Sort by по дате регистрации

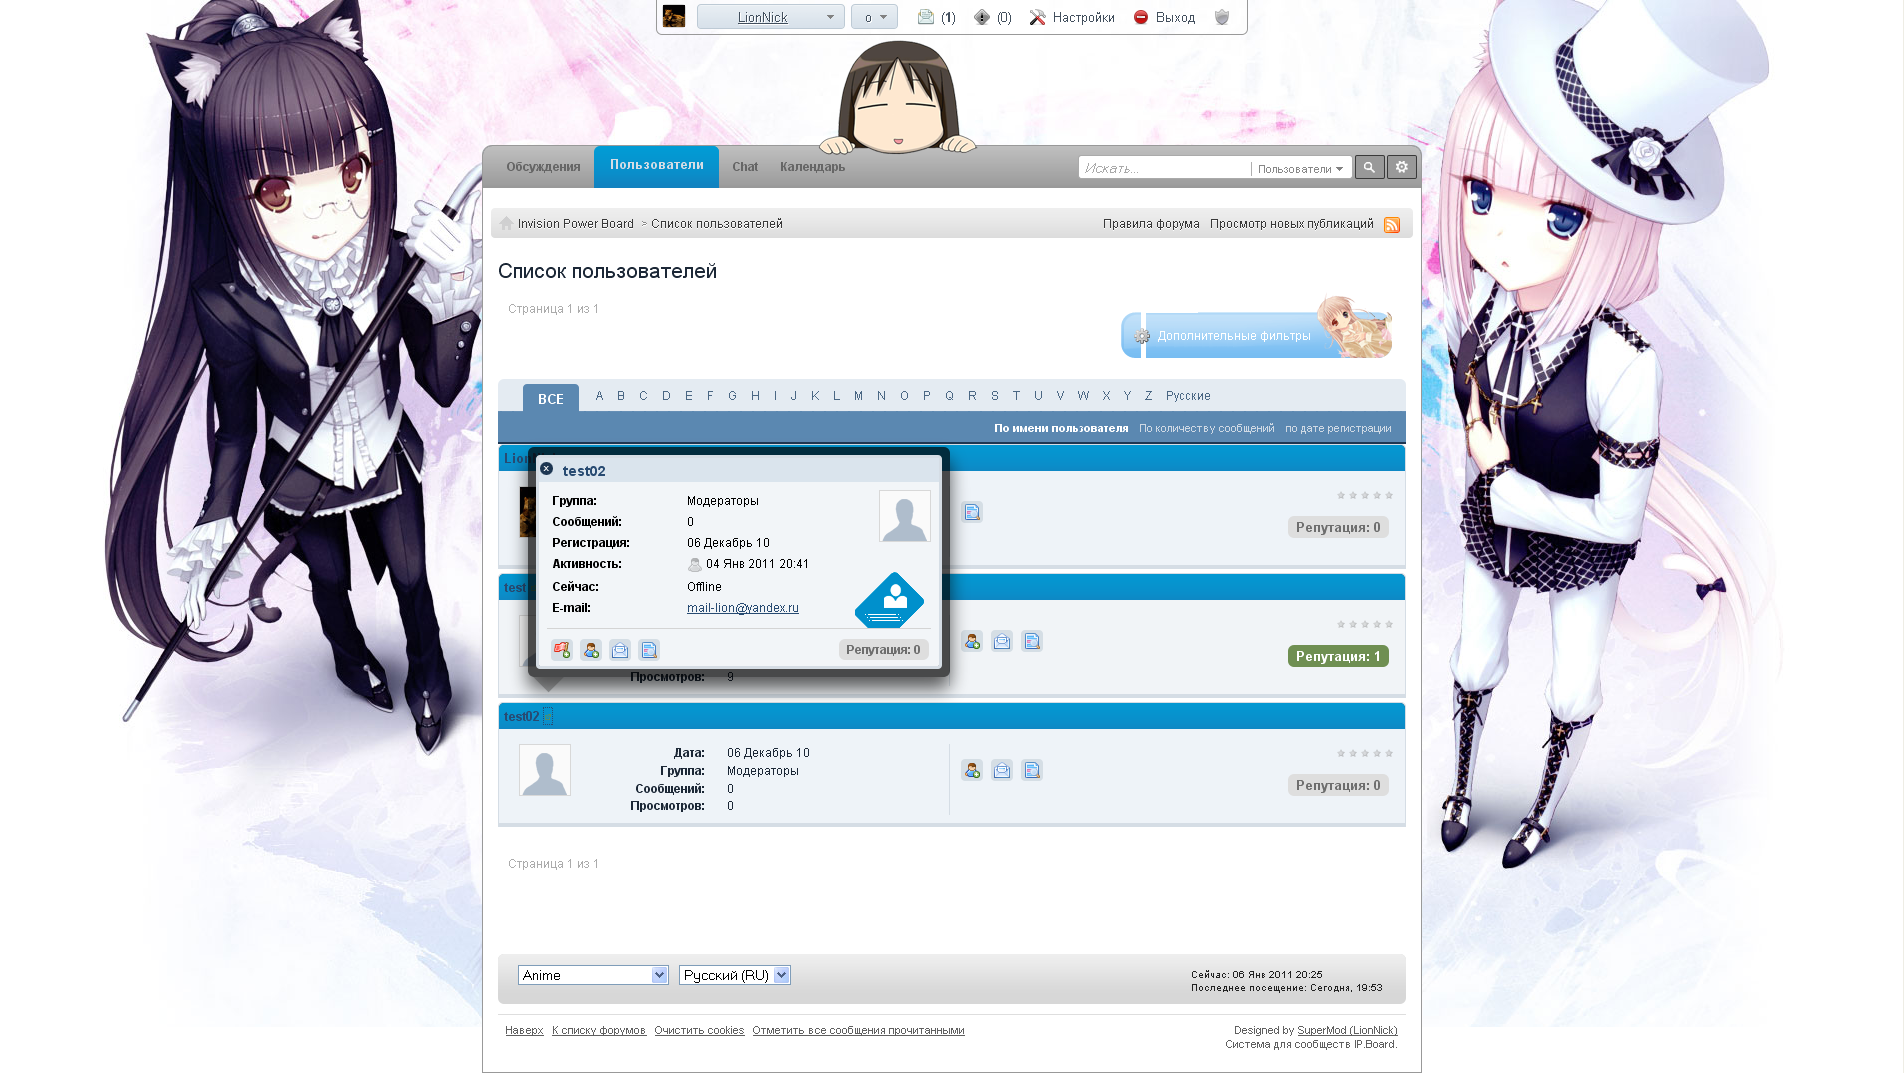tap(1338, 428)
